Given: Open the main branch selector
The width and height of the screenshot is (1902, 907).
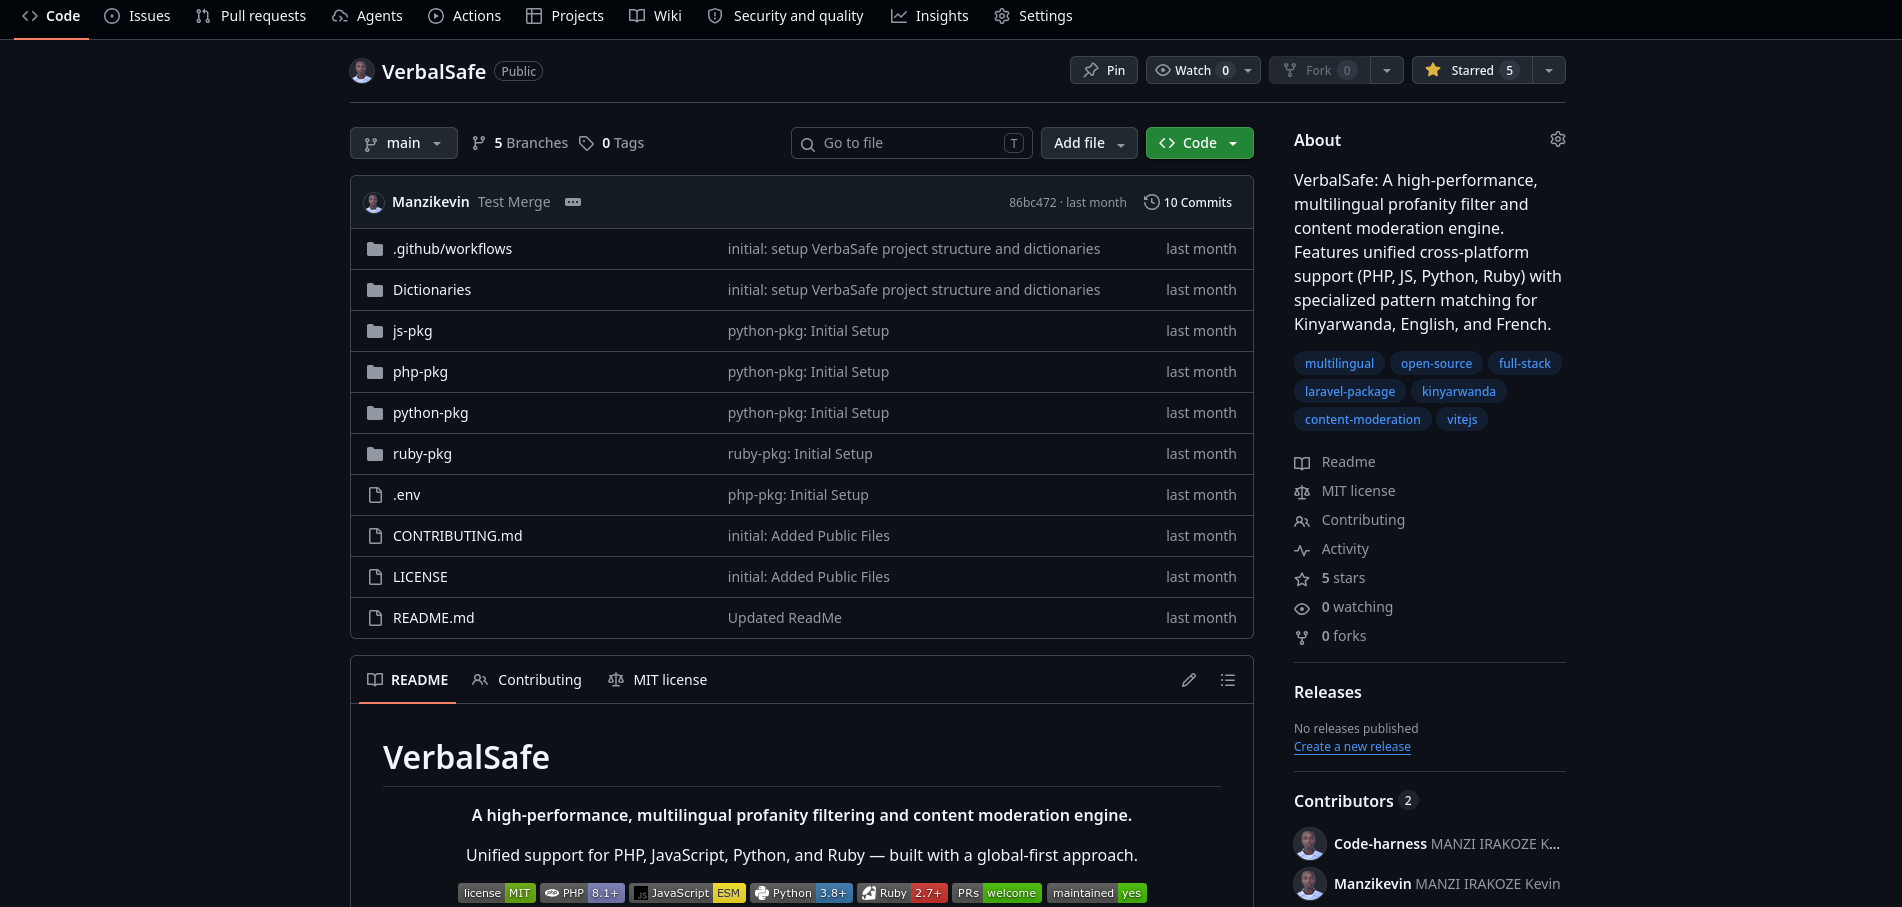Looking at the screenshot, I should (404, 143).
